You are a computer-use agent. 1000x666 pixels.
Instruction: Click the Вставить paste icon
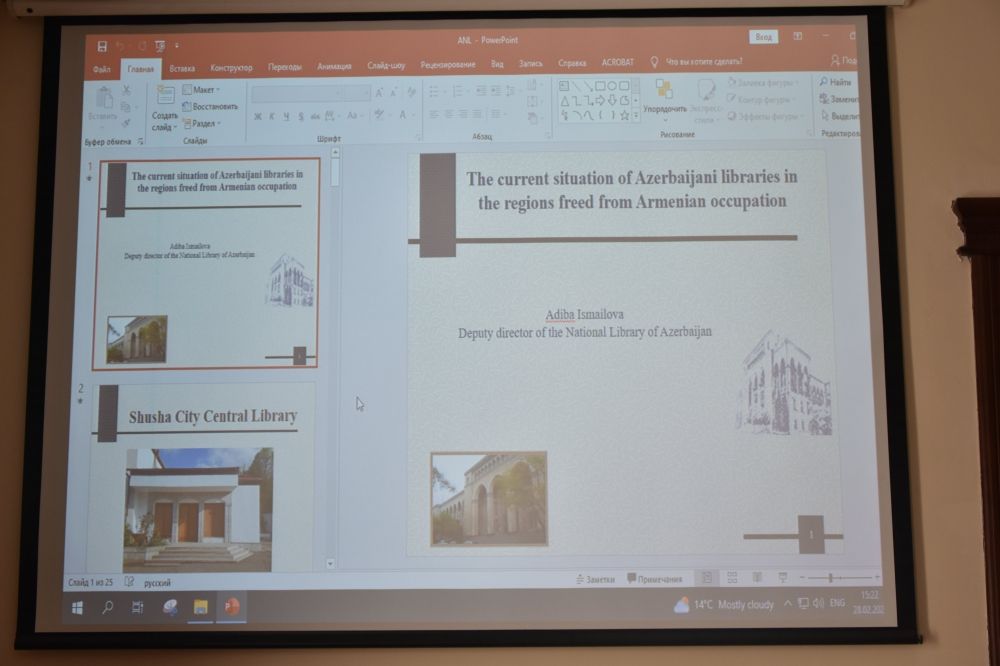[105, 99]
